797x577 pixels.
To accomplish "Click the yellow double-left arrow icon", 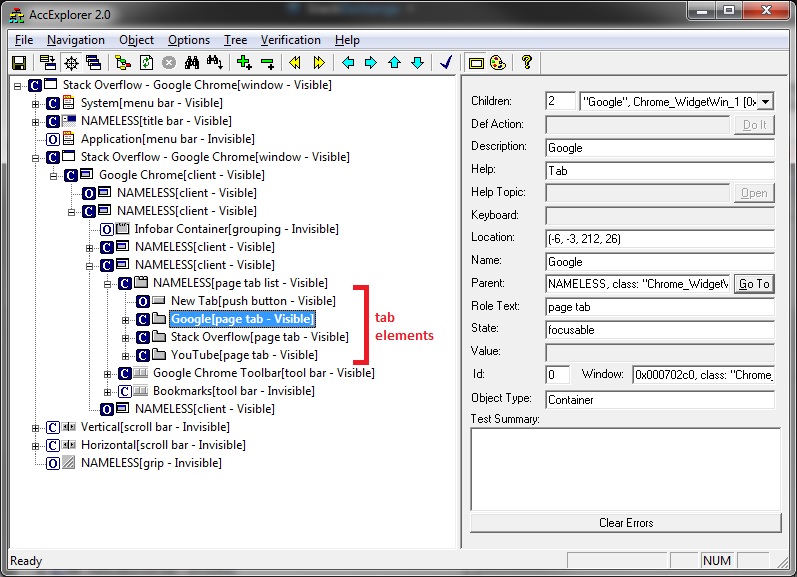I will 295,63.
